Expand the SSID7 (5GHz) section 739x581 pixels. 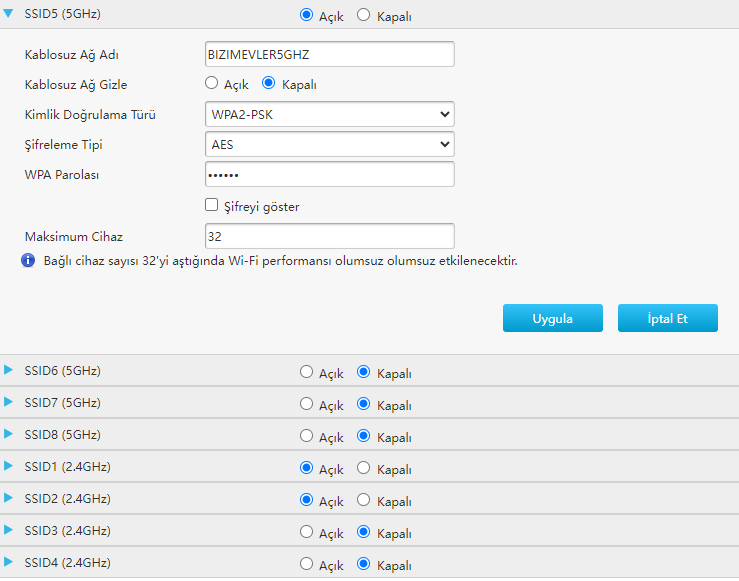9,403
